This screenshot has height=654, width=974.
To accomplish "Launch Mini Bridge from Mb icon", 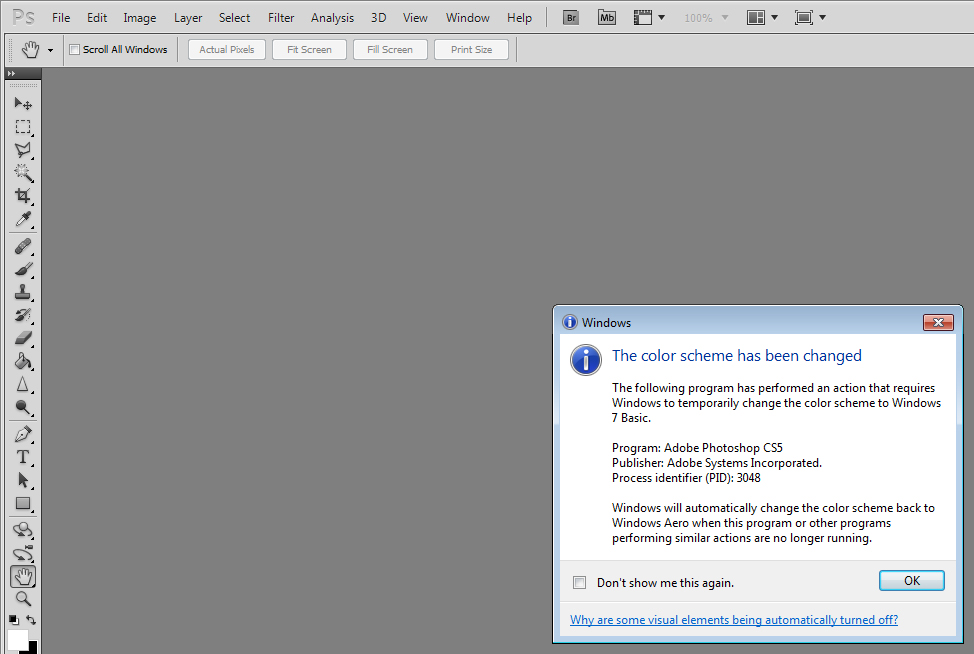I will point(606,18).
